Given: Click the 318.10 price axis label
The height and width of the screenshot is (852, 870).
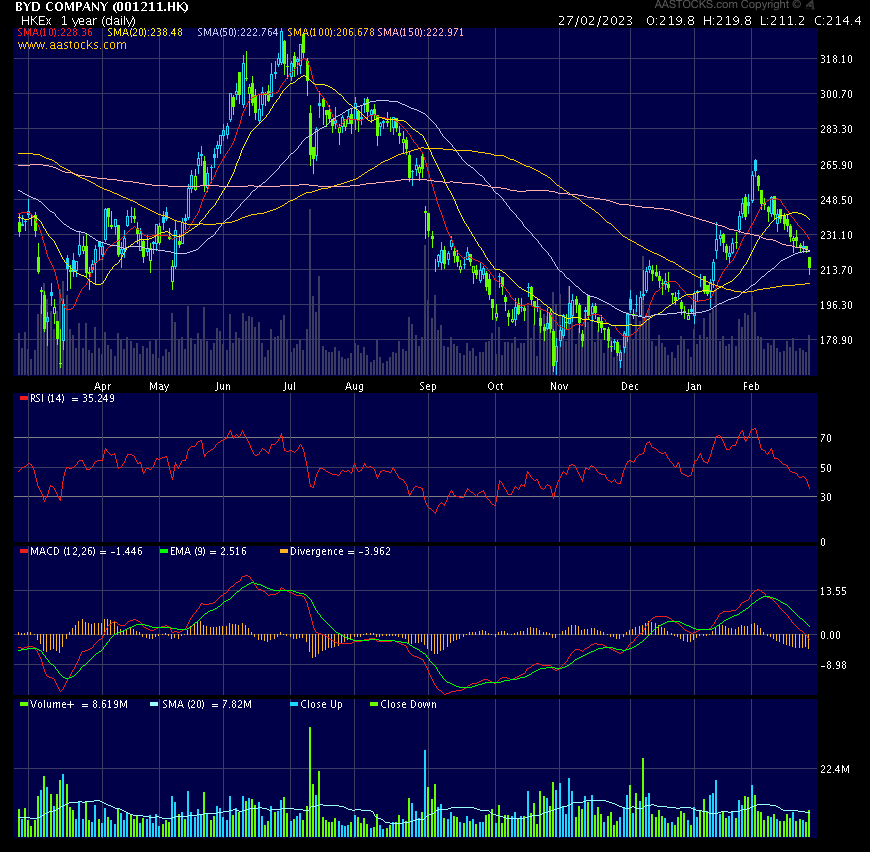Looking at the screenshot, I should (x=836, y=59).
